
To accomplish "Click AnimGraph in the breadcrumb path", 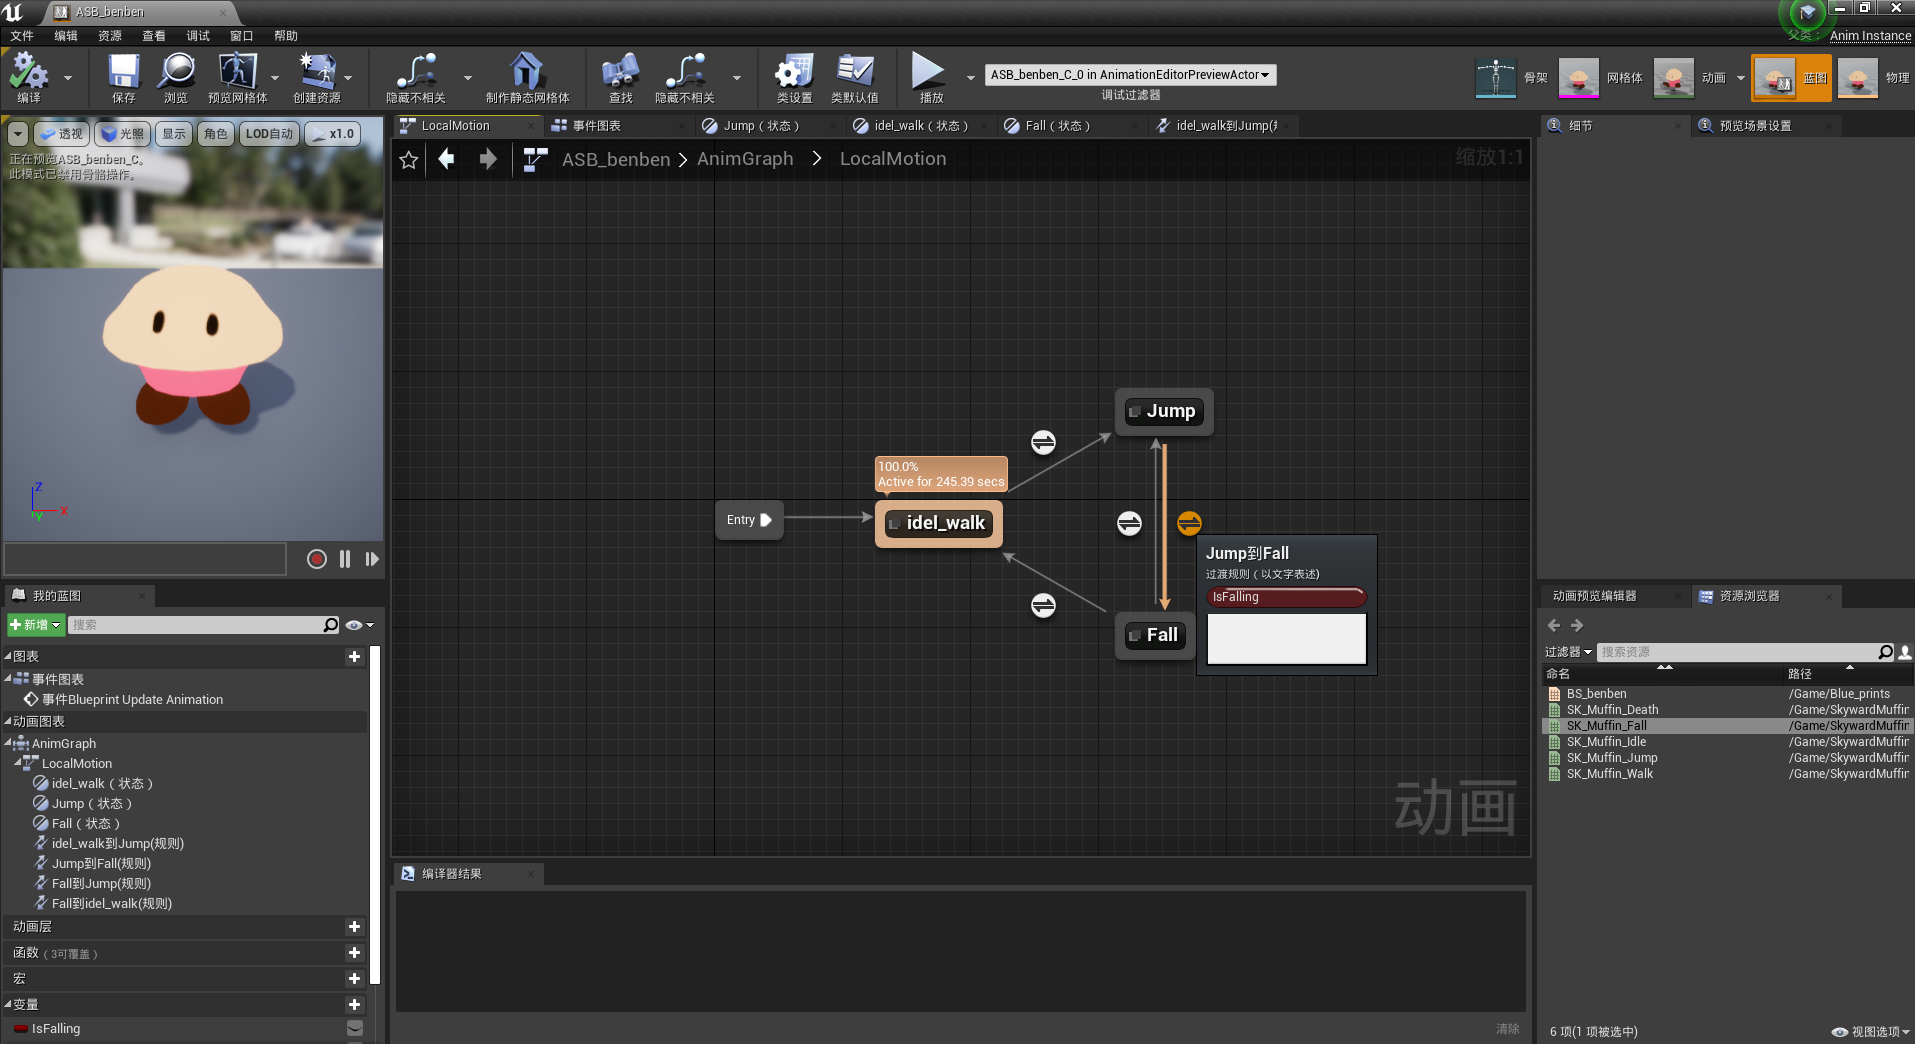I will pos(745,159).
